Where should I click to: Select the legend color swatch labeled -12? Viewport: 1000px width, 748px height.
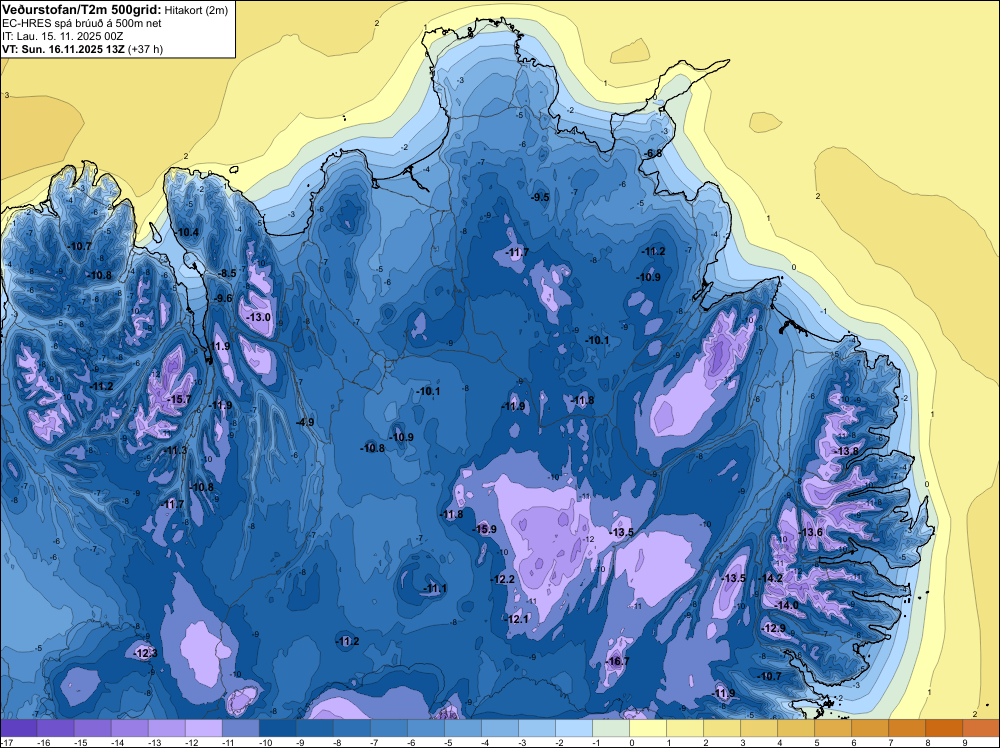click(x=204, y=728)
